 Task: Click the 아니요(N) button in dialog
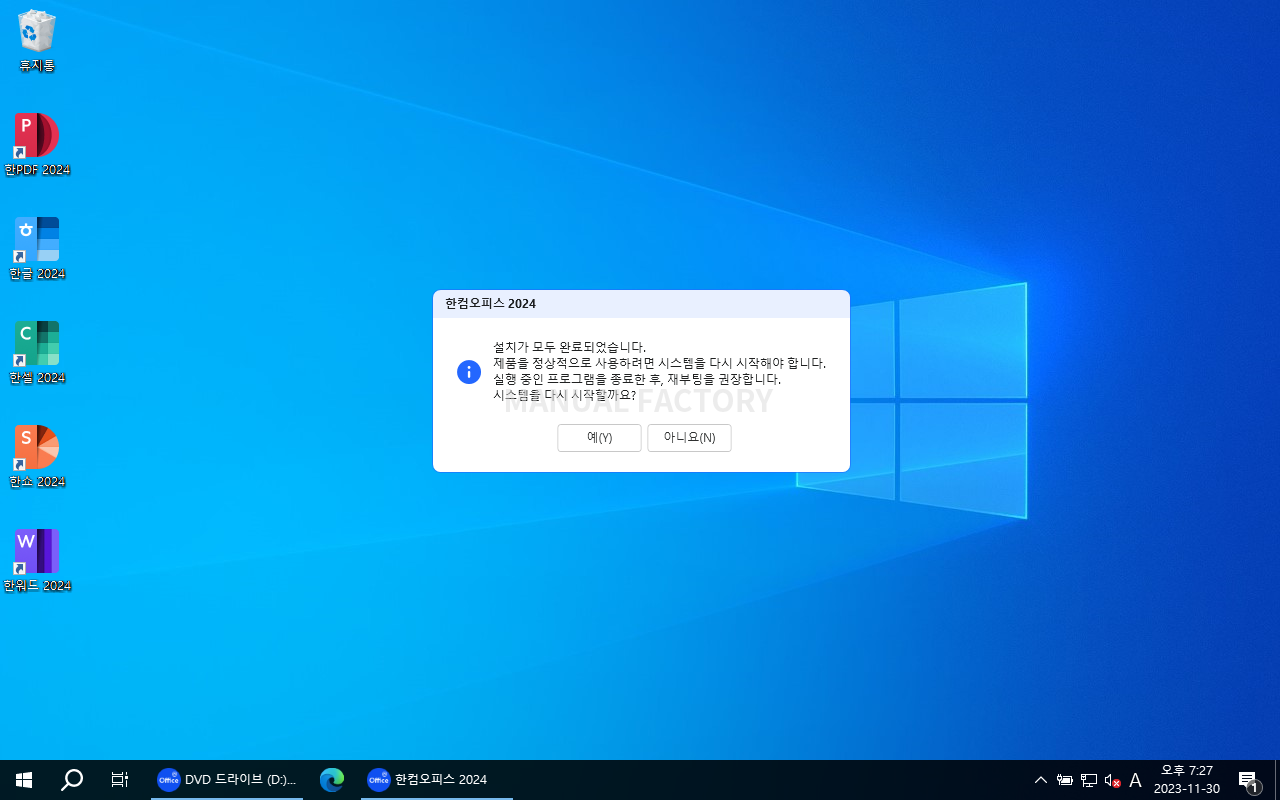[x=689, y=438]
